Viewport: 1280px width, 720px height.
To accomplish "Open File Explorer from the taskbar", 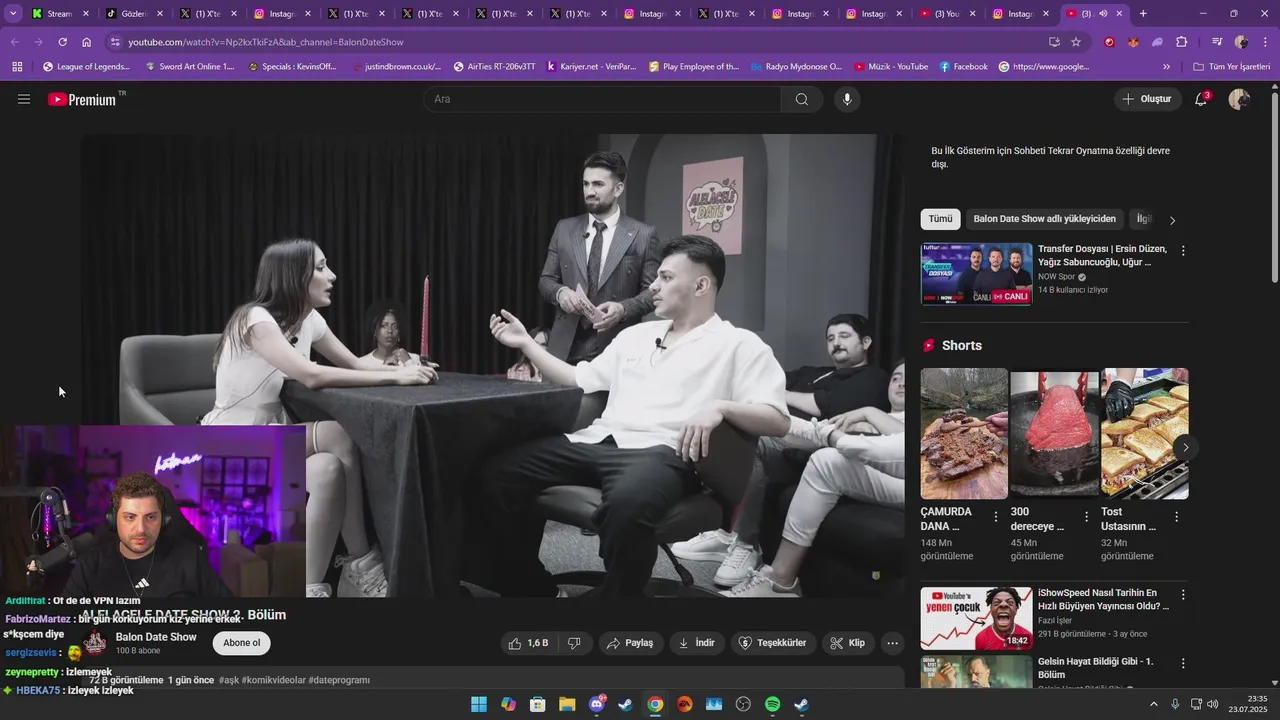I will tap(567, 704).
